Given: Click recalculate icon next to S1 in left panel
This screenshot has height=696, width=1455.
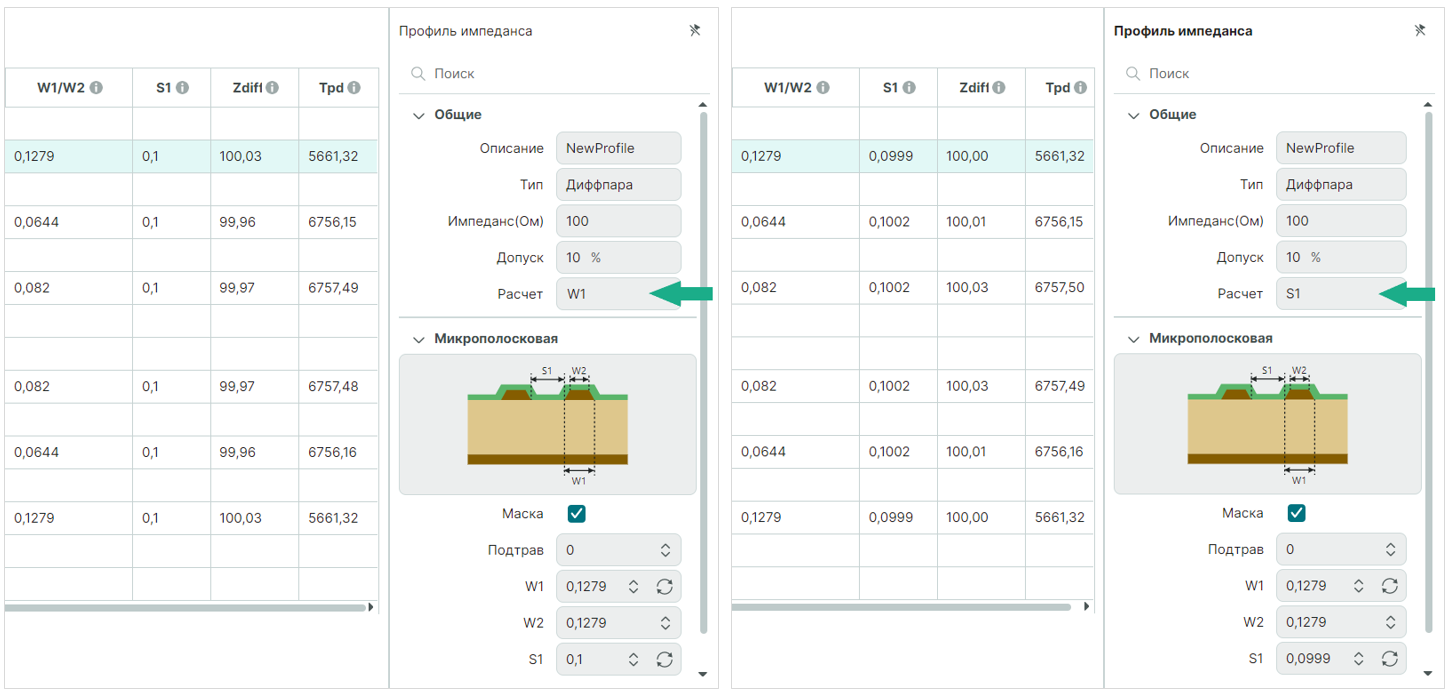Looking at the screenshot, I should click(x=665, y=660).
